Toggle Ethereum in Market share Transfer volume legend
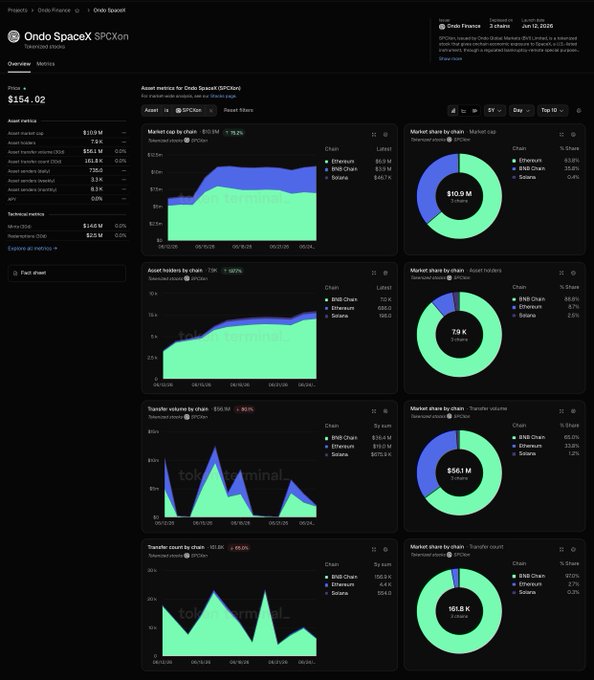This screenshot has width=594, height=680. click(527, 446)
